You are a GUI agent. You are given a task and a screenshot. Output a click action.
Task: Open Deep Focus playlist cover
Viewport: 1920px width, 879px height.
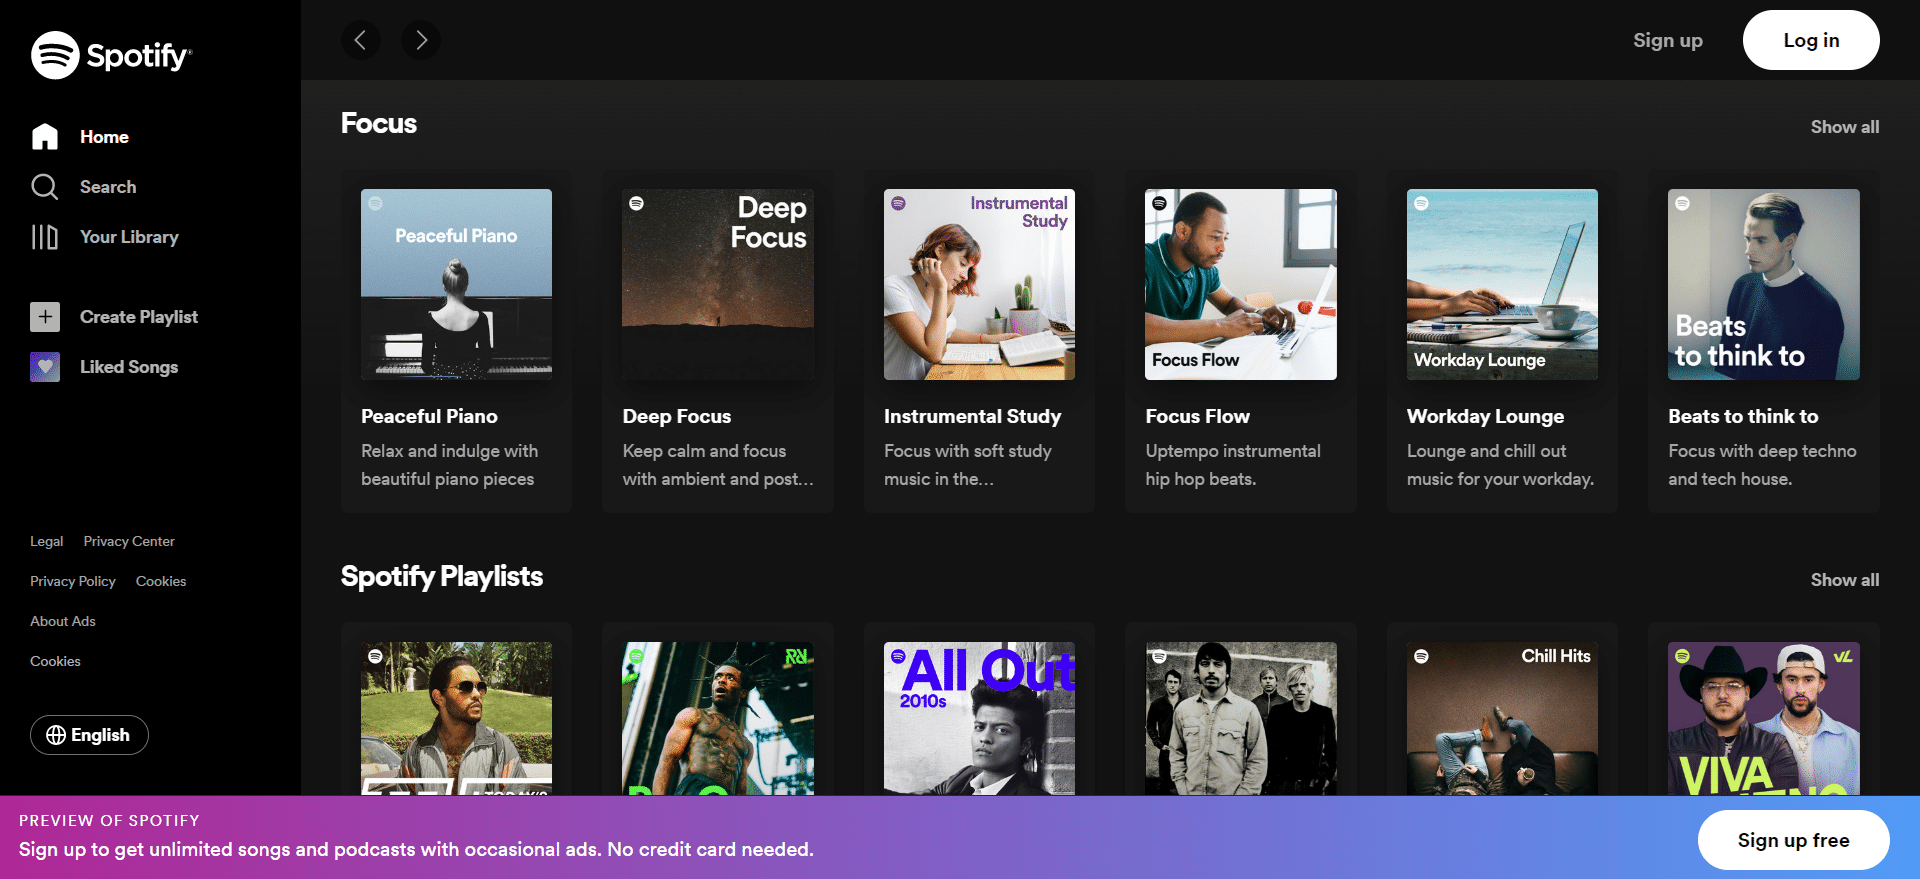tap(718, 284)
